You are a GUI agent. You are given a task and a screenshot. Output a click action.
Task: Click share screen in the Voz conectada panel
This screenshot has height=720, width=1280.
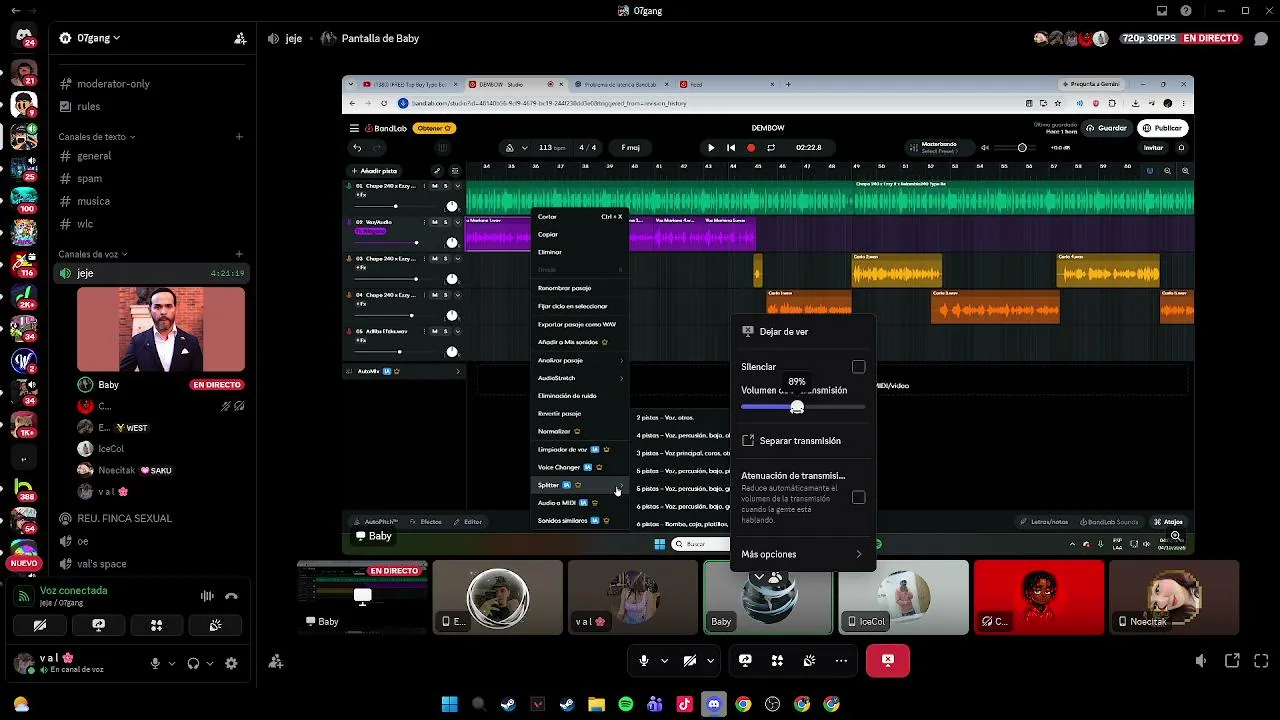pos(98,625)
